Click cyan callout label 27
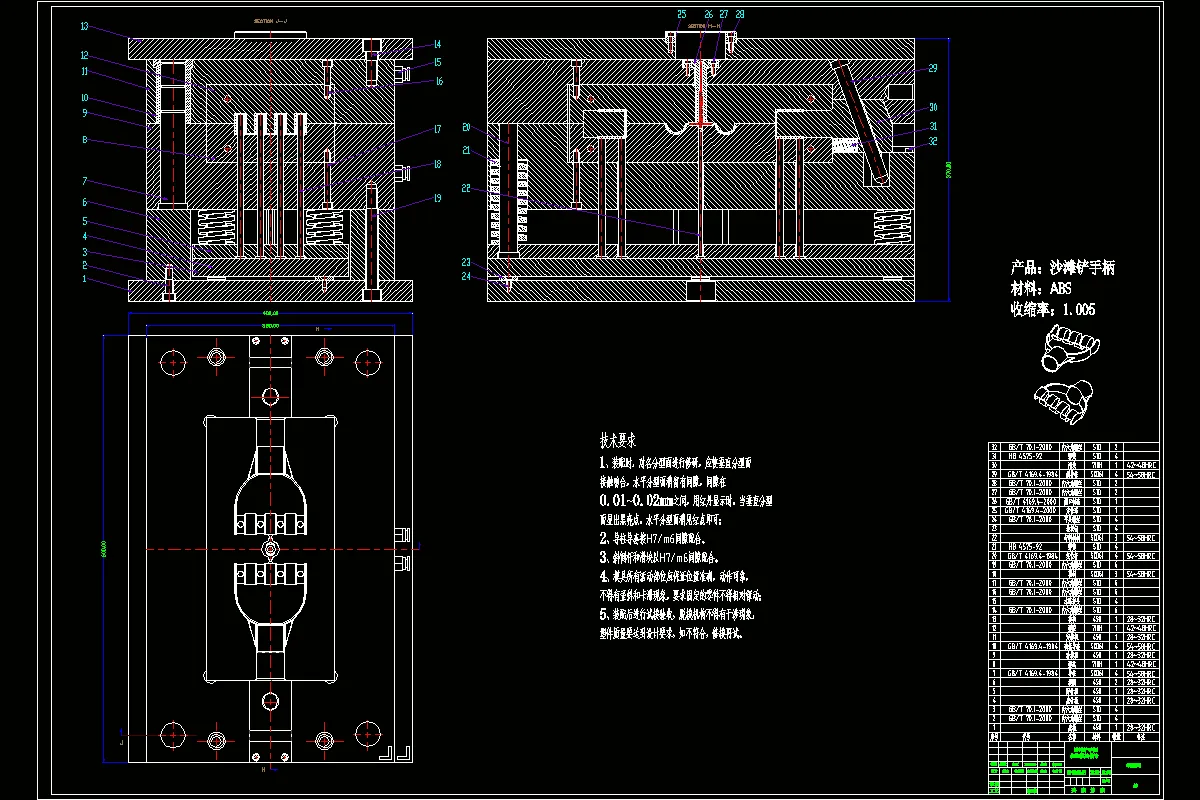Image resolution: width=1200 pixels, height=800 pixels. 725,15
